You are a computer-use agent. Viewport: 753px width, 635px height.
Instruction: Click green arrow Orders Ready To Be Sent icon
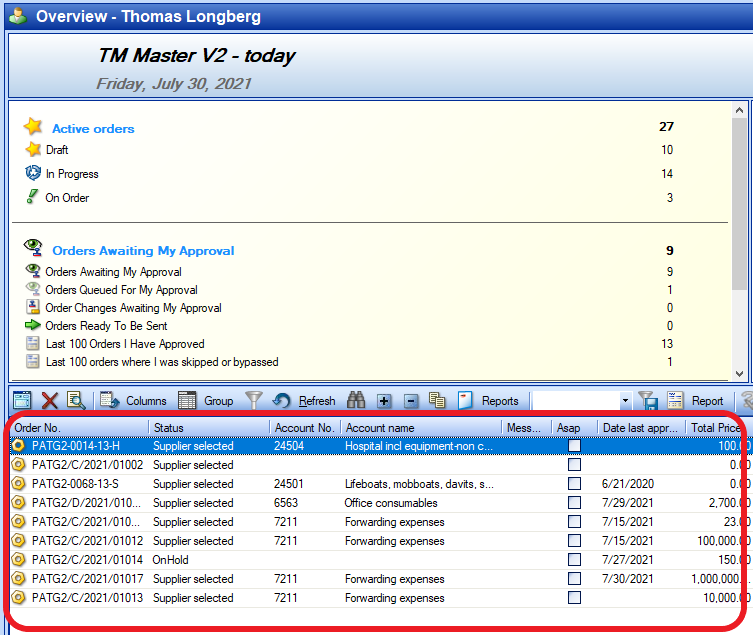33,325
